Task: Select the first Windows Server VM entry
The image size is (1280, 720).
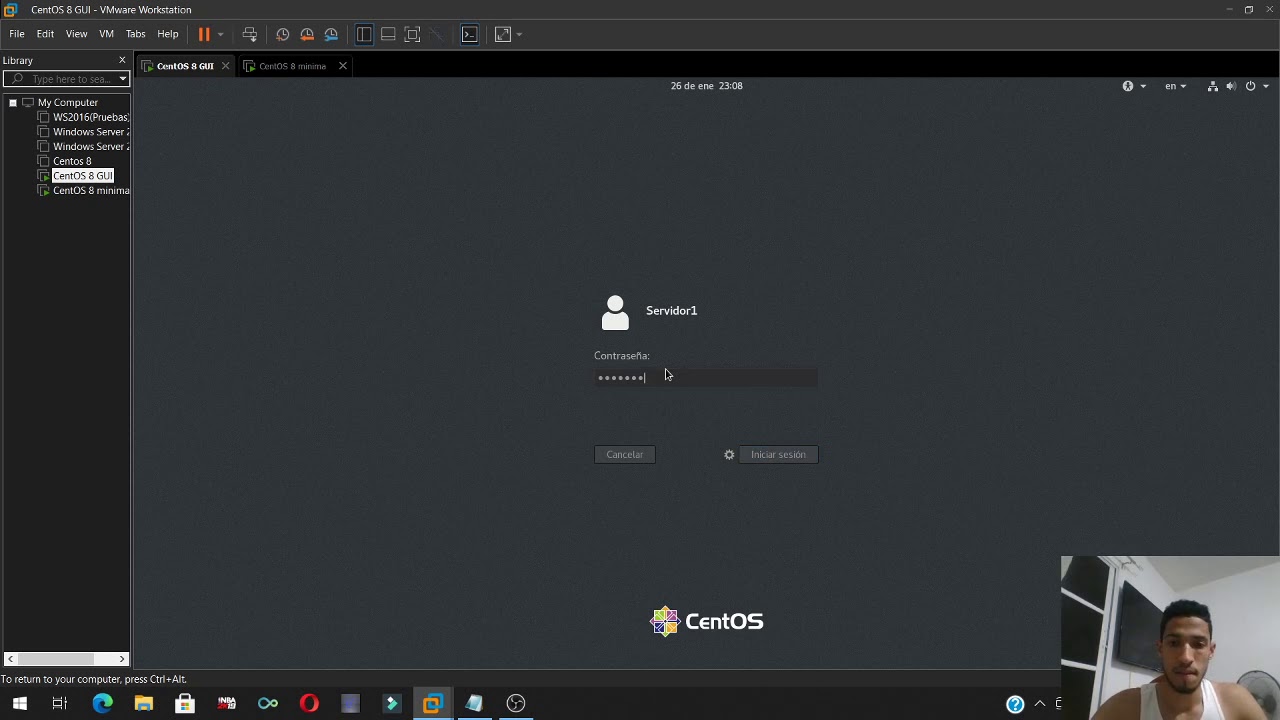Action: pyautogui.click(x=90, y=132)
